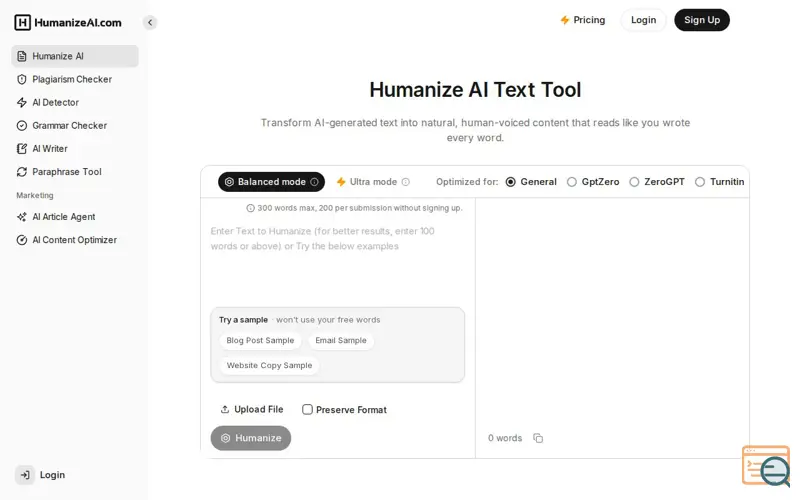Open Humanize AI in the sidebar
The height and width of the screenshot is (500, 800).
click(75, 56)
